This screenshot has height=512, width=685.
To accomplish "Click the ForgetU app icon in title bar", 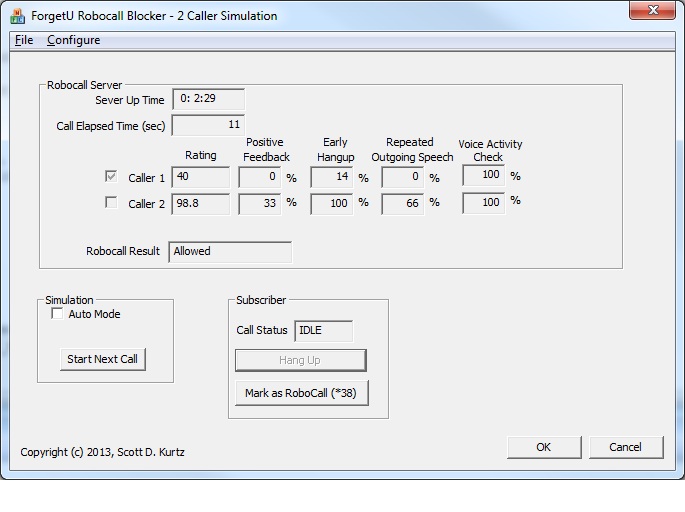I will click(x=17, y=16).
